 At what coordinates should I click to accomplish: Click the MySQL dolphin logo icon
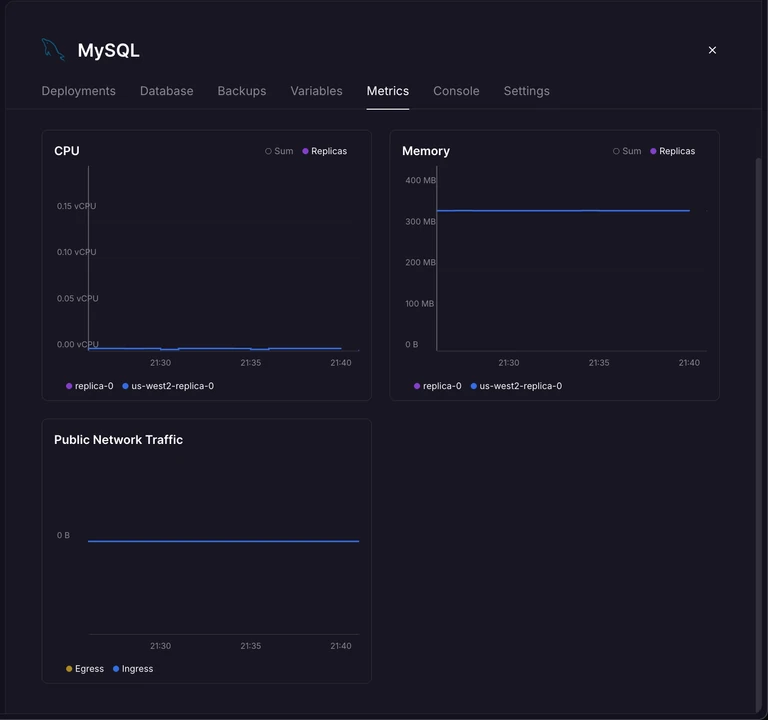(53, 49)
